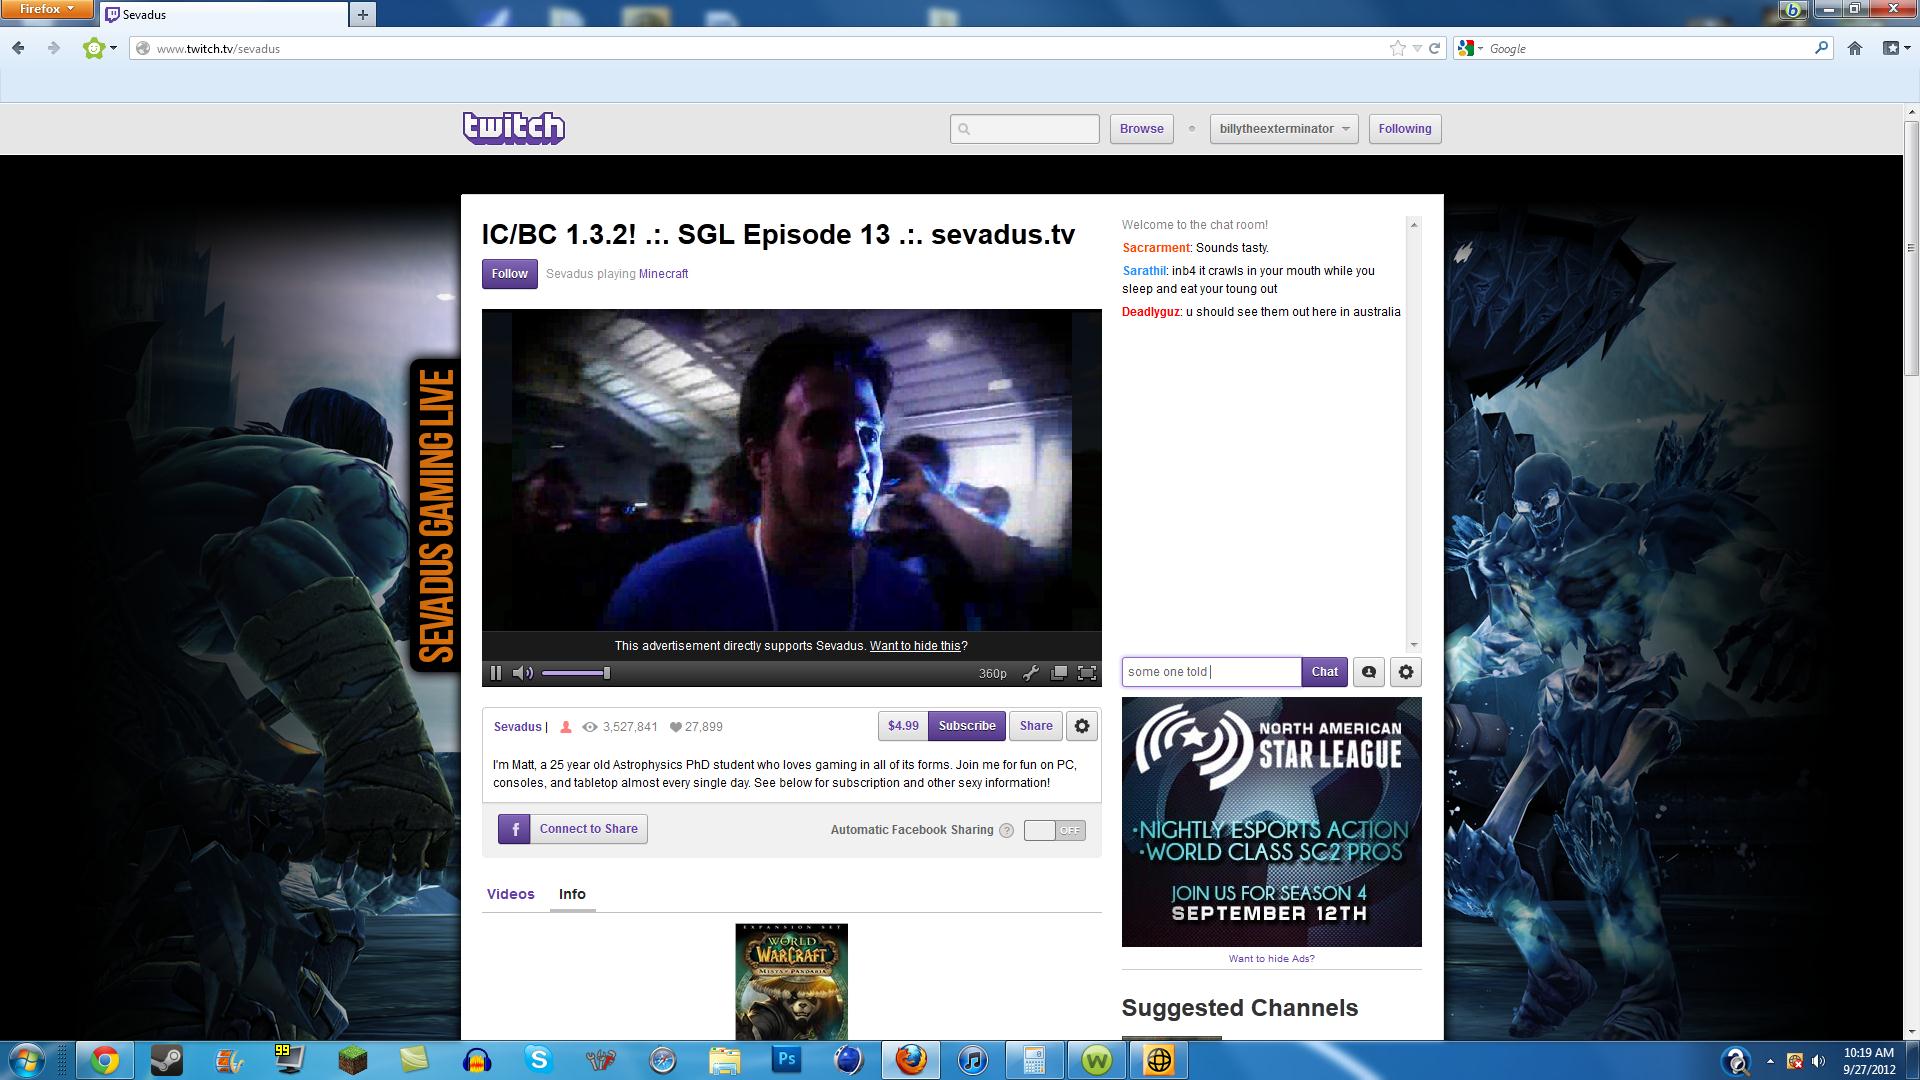The image size is (1920, 1080).
Task: Open Deadlyguz's chat profile
Action: [x=1151, y=312]
